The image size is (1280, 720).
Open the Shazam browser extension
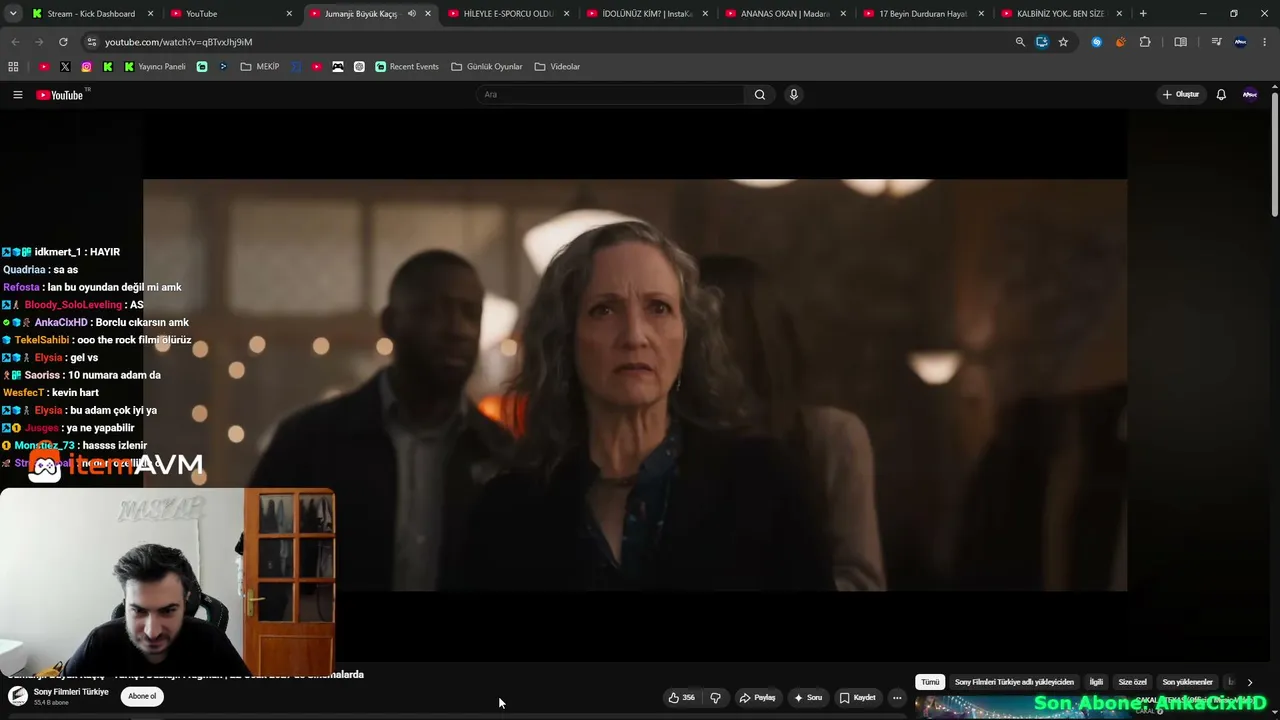[x=1097, y=42]
